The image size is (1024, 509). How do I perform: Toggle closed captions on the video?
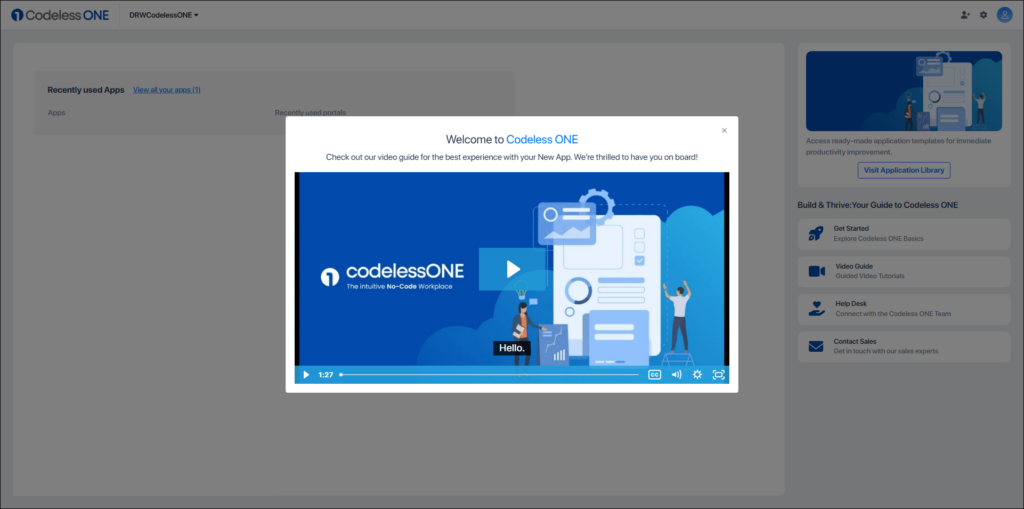coord(654,374)
